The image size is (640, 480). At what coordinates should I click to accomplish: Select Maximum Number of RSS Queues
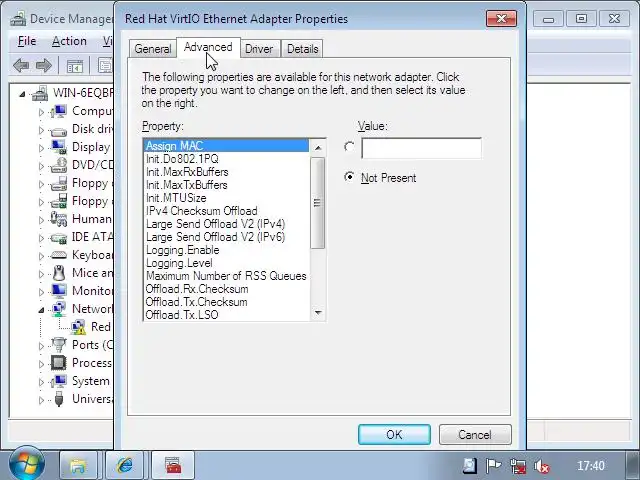tap(226, 276)
